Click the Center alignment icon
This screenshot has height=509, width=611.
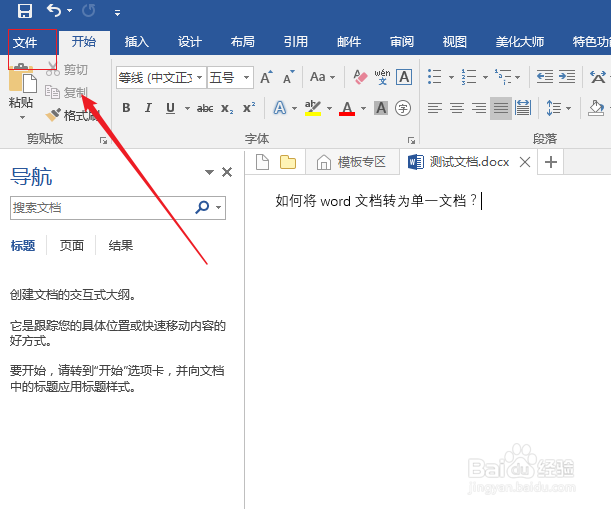(457, 108)
